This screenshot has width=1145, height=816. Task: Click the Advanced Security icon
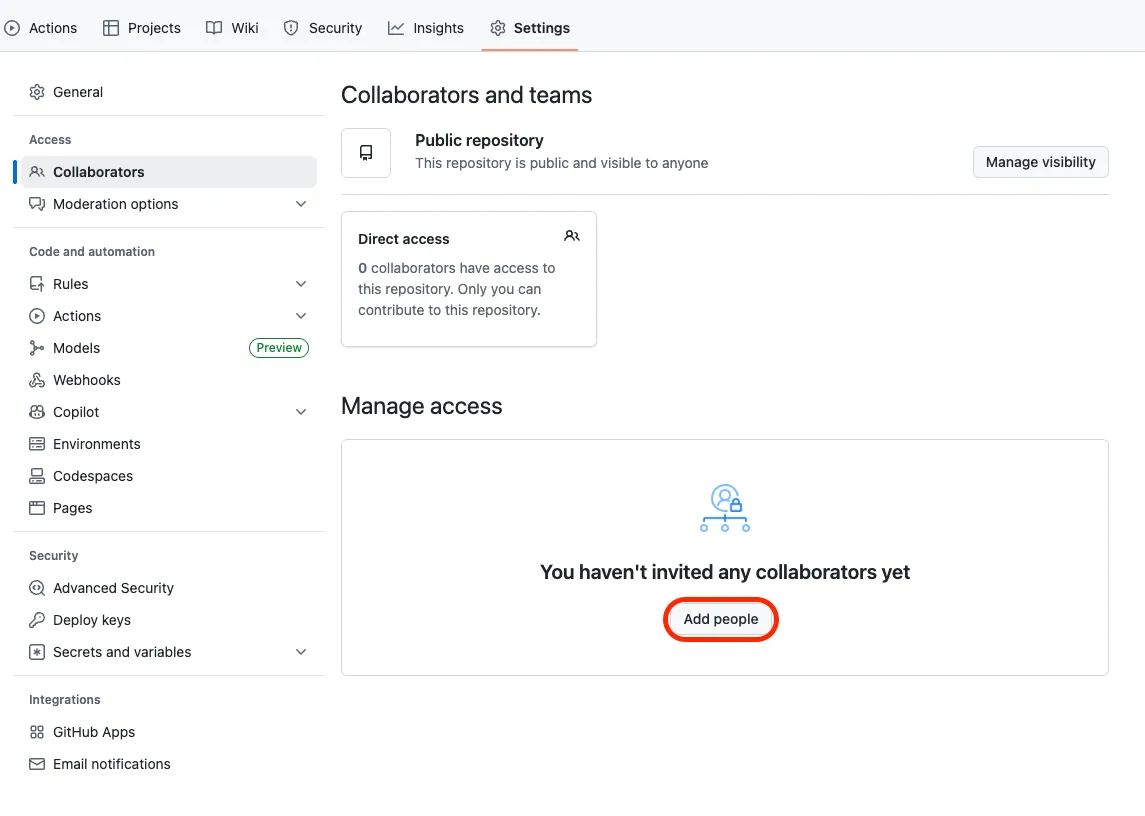(37, 588)
